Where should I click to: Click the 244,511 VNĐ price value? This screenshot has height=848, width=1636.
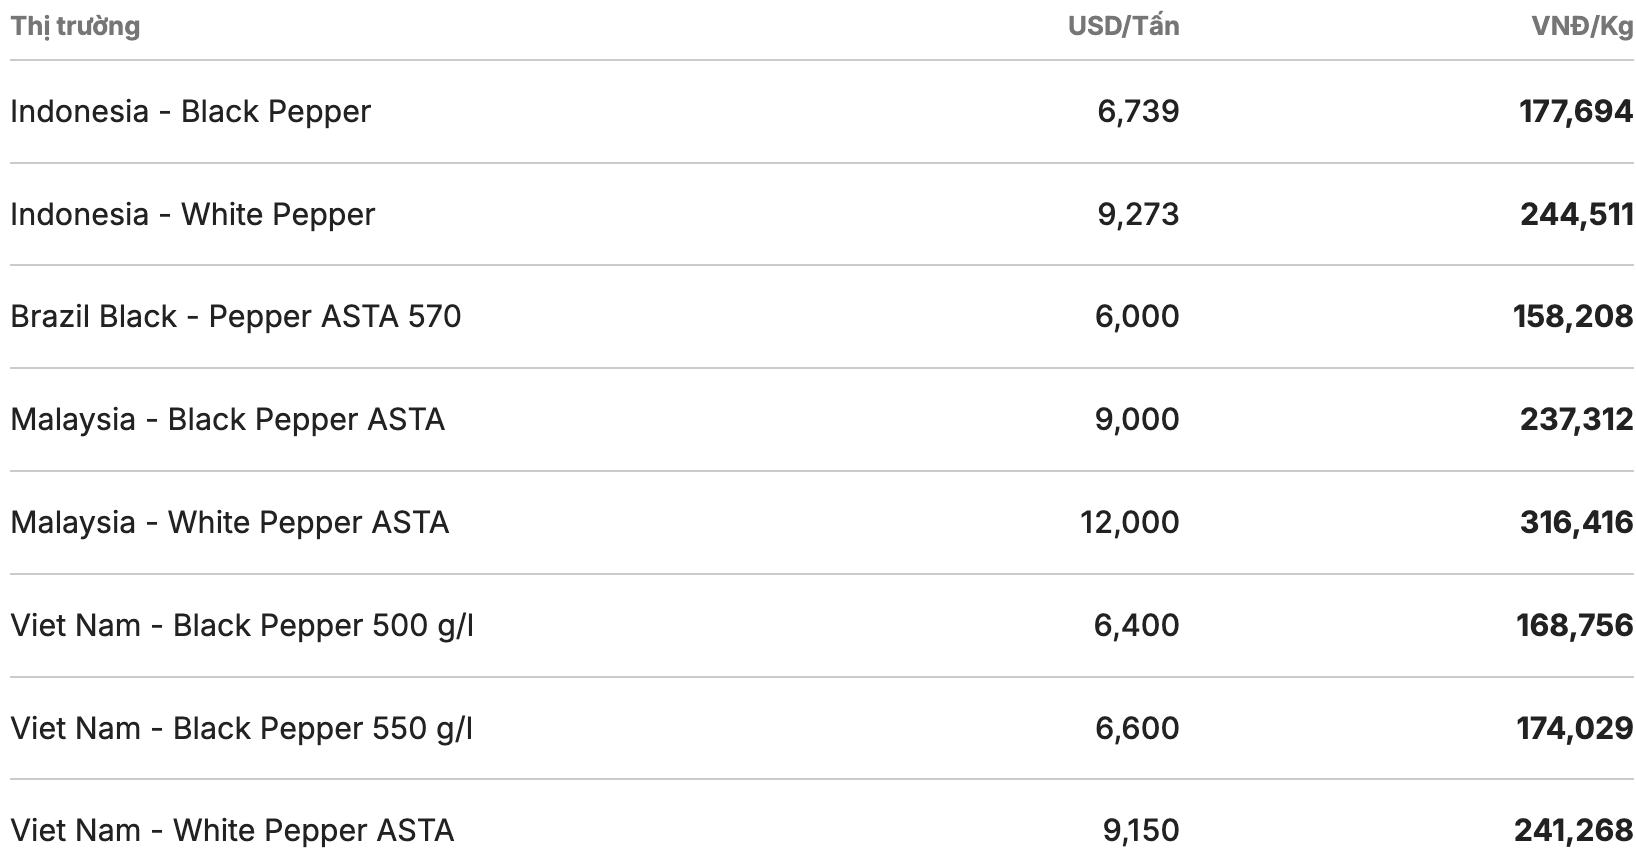click(1577, 214)
